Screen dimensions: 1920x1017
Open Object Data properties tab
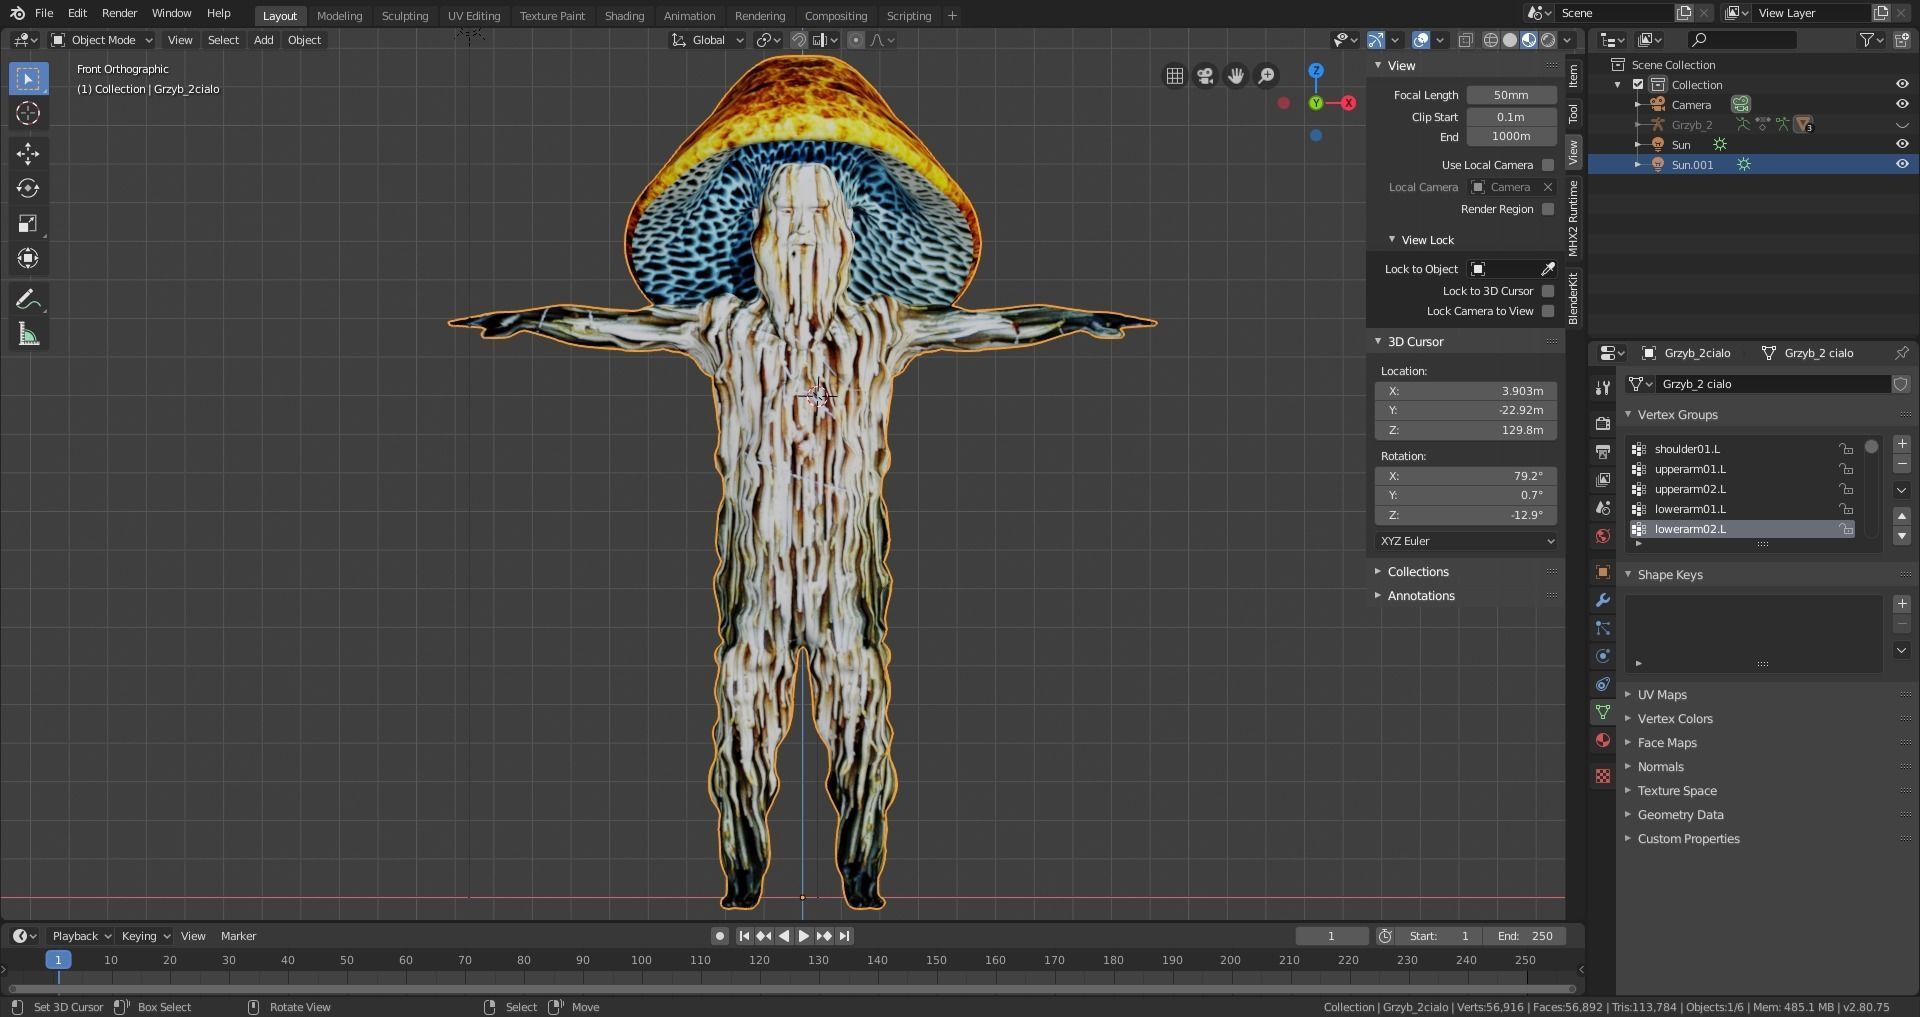click(1603, 712)
